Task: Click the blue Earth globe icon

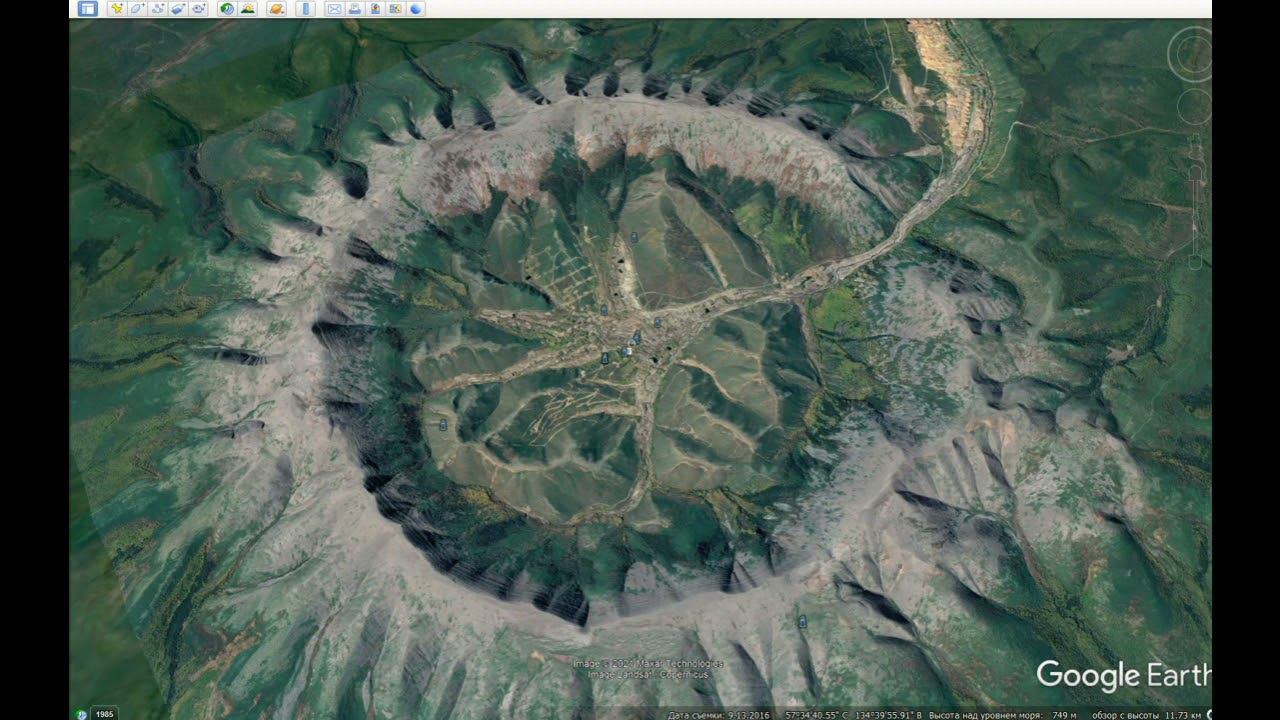Action: (416, 9)
